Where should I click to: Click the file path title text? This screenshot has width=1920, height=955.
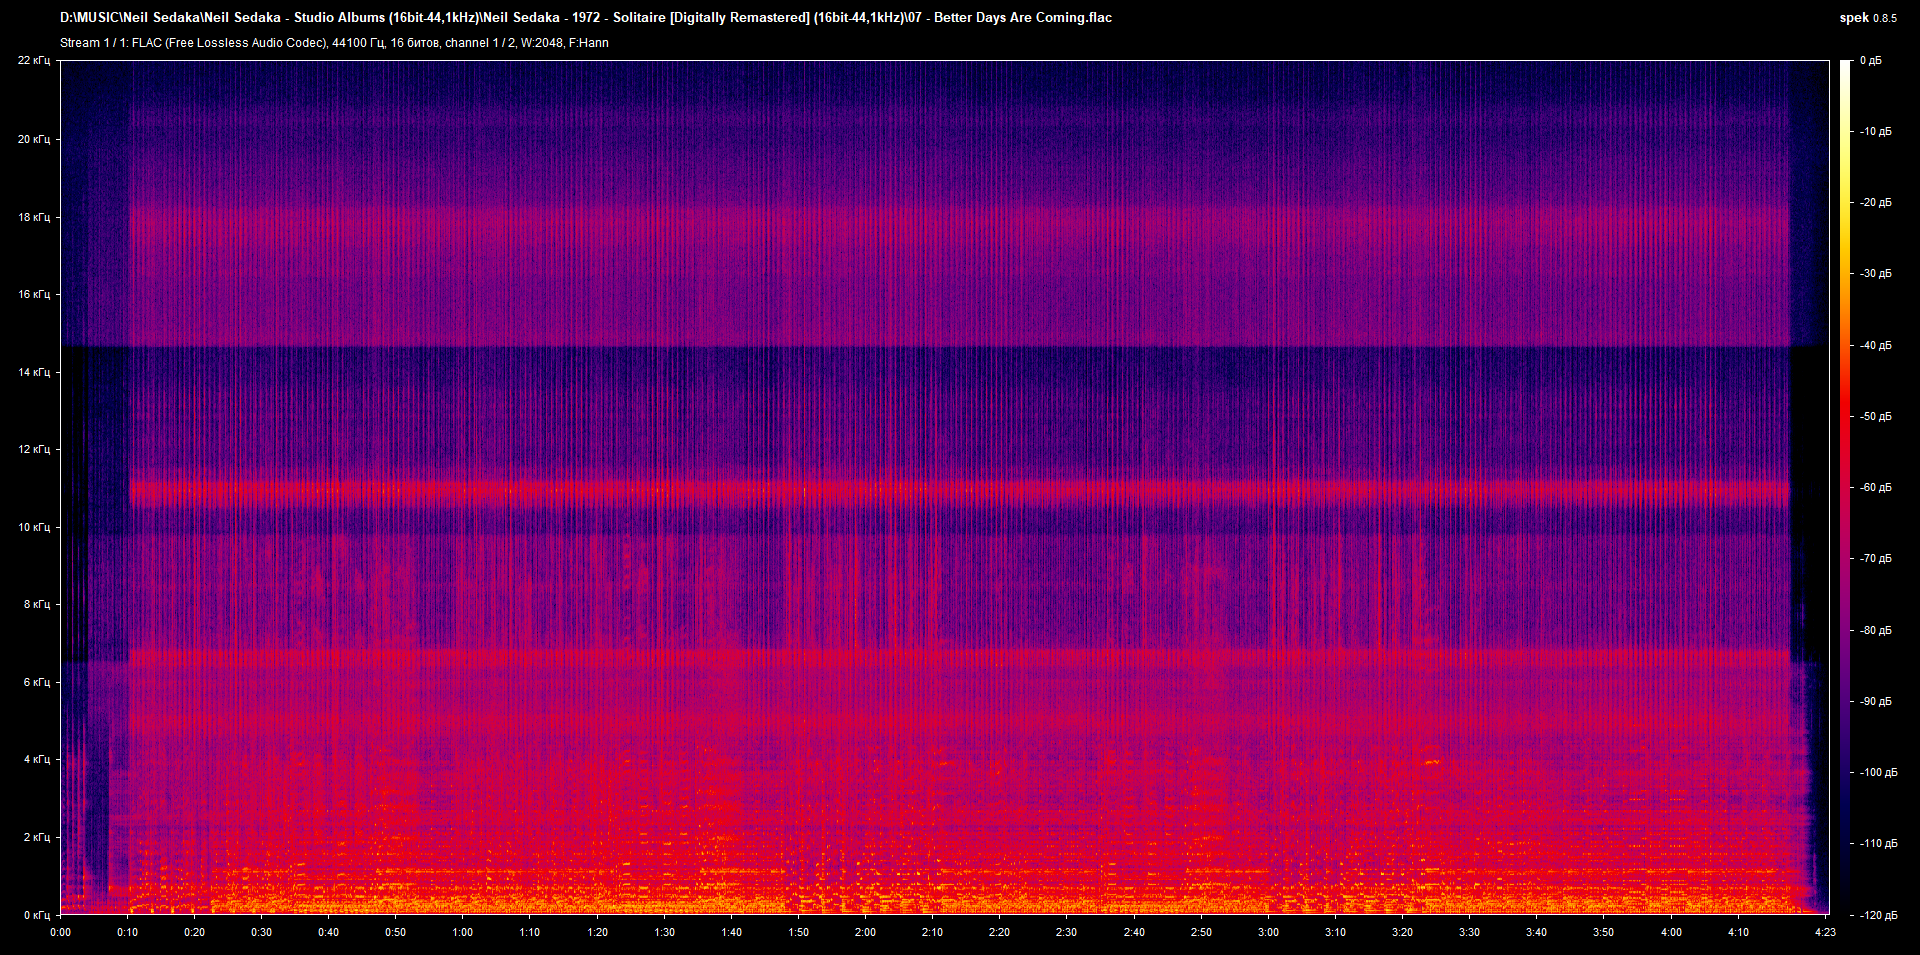[586, 17]
